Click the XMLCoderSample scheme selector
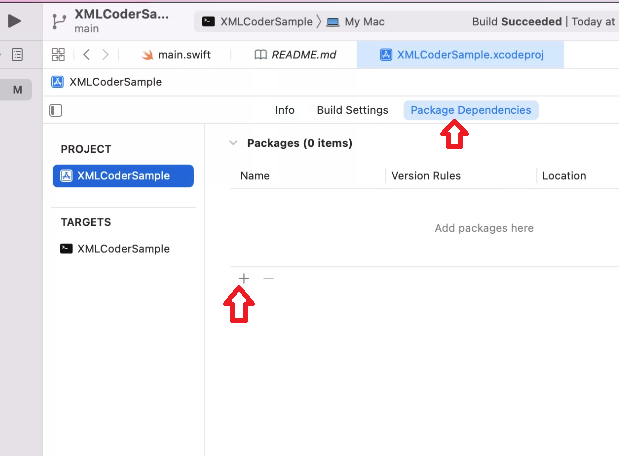Viewport: 619px width, 456px height. coord(257,21)
